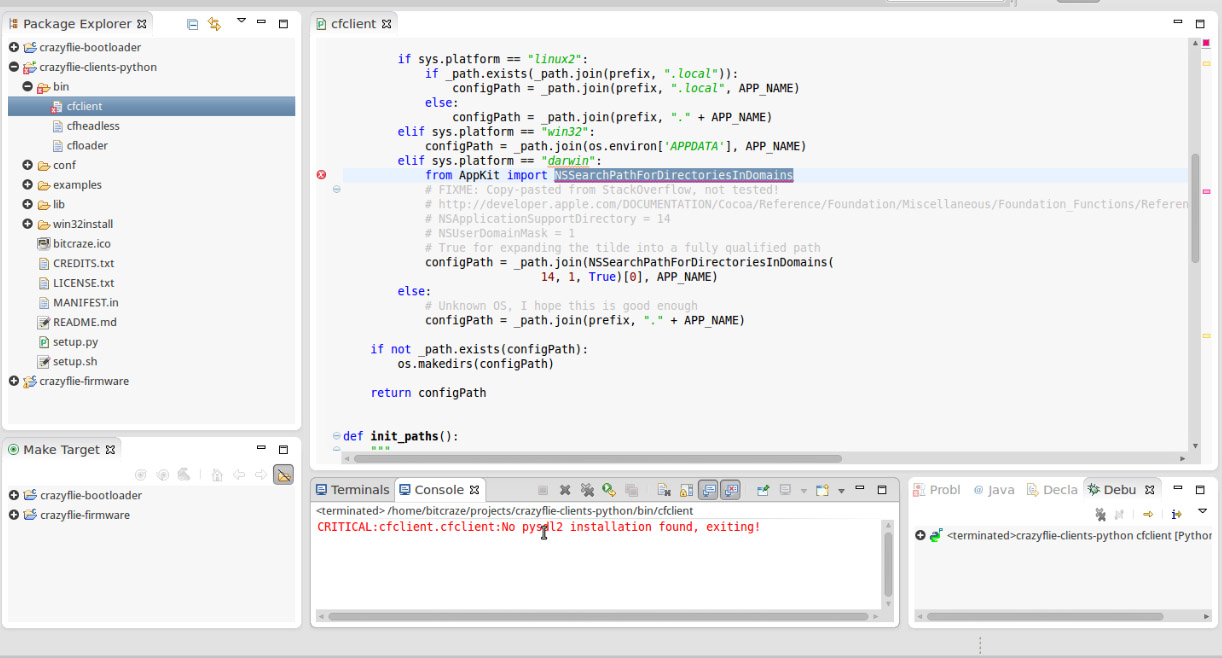Viewport: 1222px width, 658px height.
Task: Open Package Explorer view menu dropdown
Action: pos(241,21)
